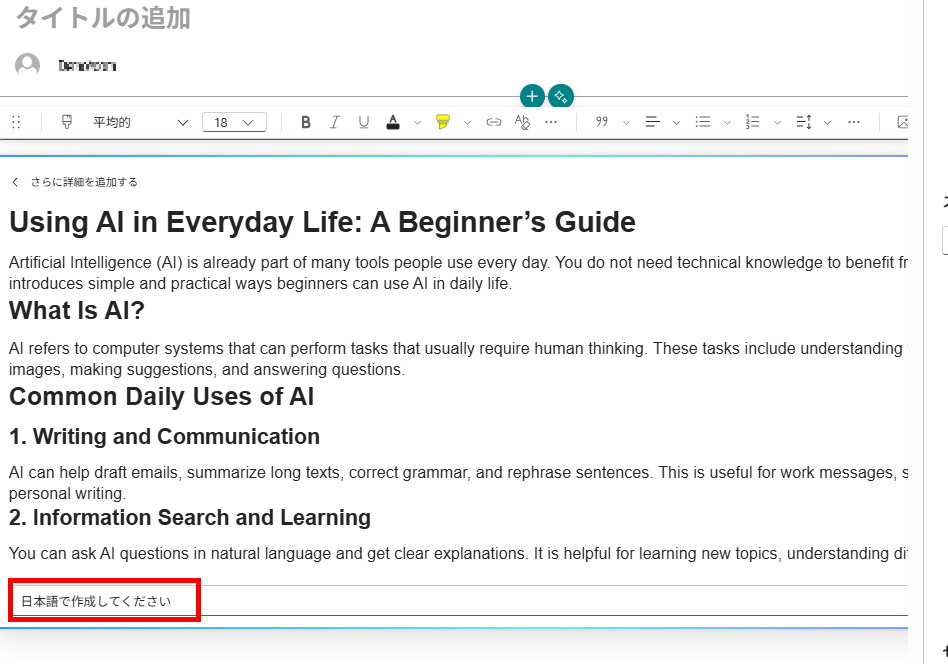This screenshot has width=948, height=664.
Task: Click the author name next to avatar
Action: coord(87,65)
